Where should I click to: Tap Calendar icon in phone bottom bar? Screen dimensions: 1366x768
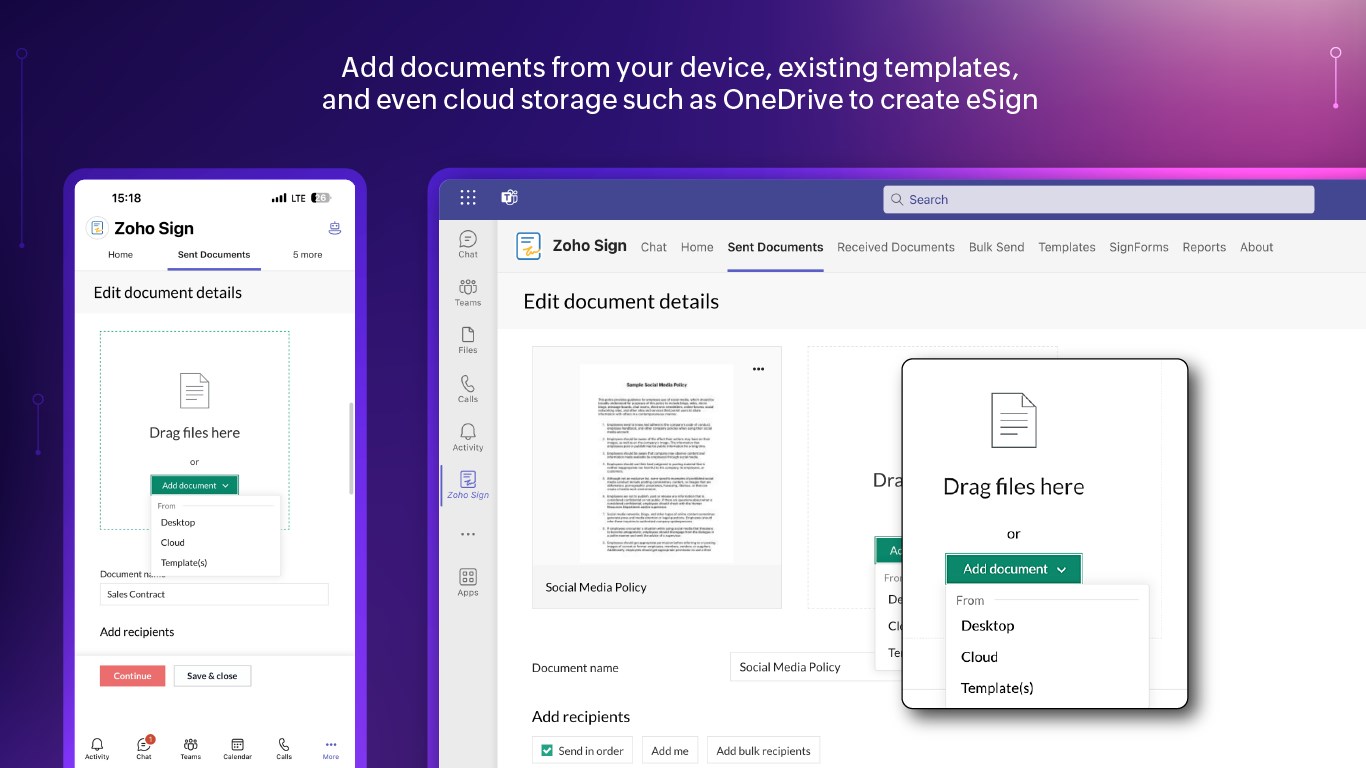click(237, 749)
